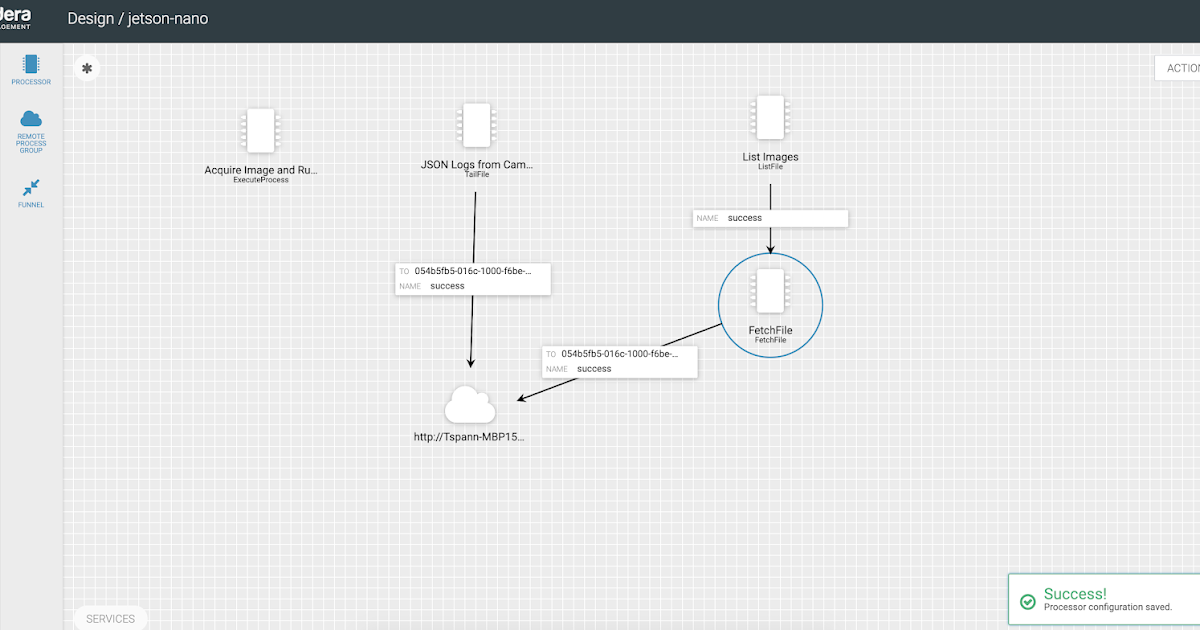Viewport: 1200px width, 630px height.
Task: Click the http://Tspann-MBP15 URL label
Action: pos(468,436)
